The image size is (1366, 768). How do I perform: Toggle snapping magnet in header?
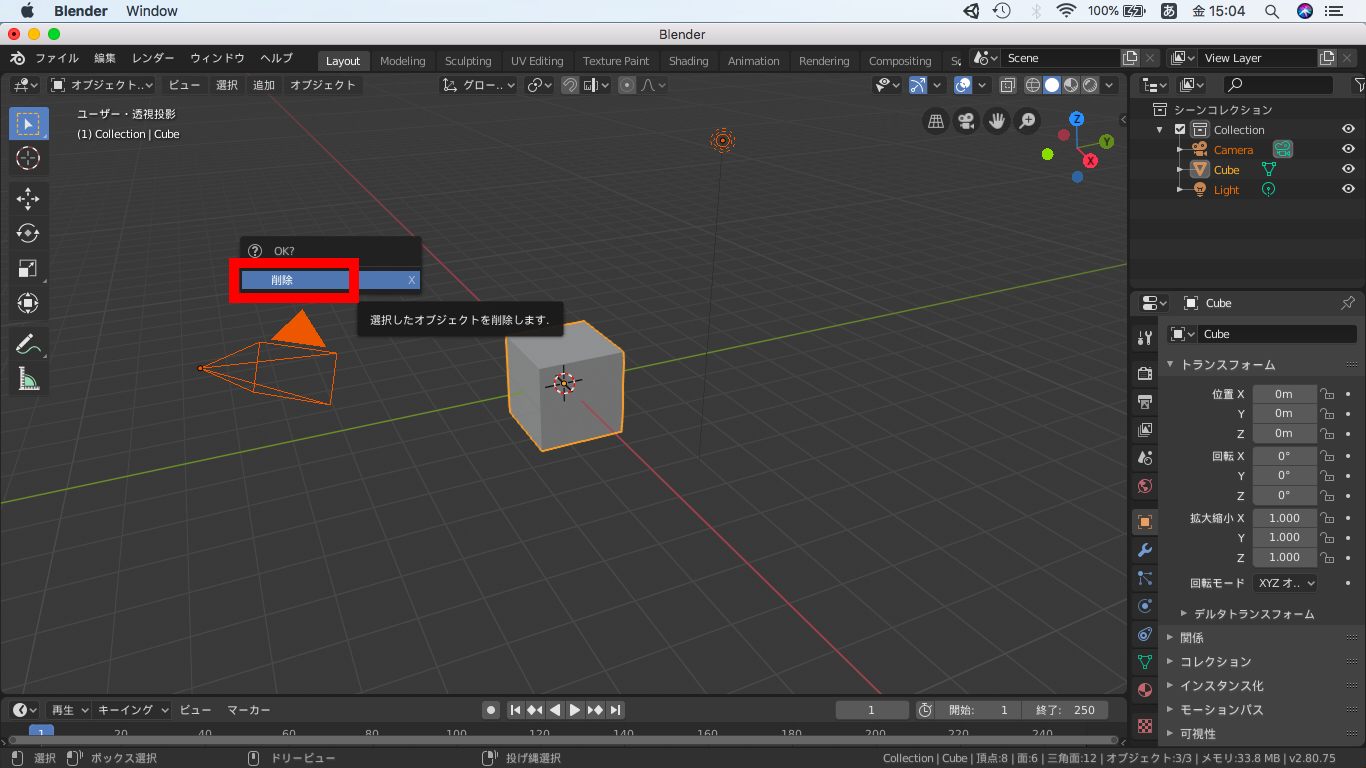click(570, 85)
